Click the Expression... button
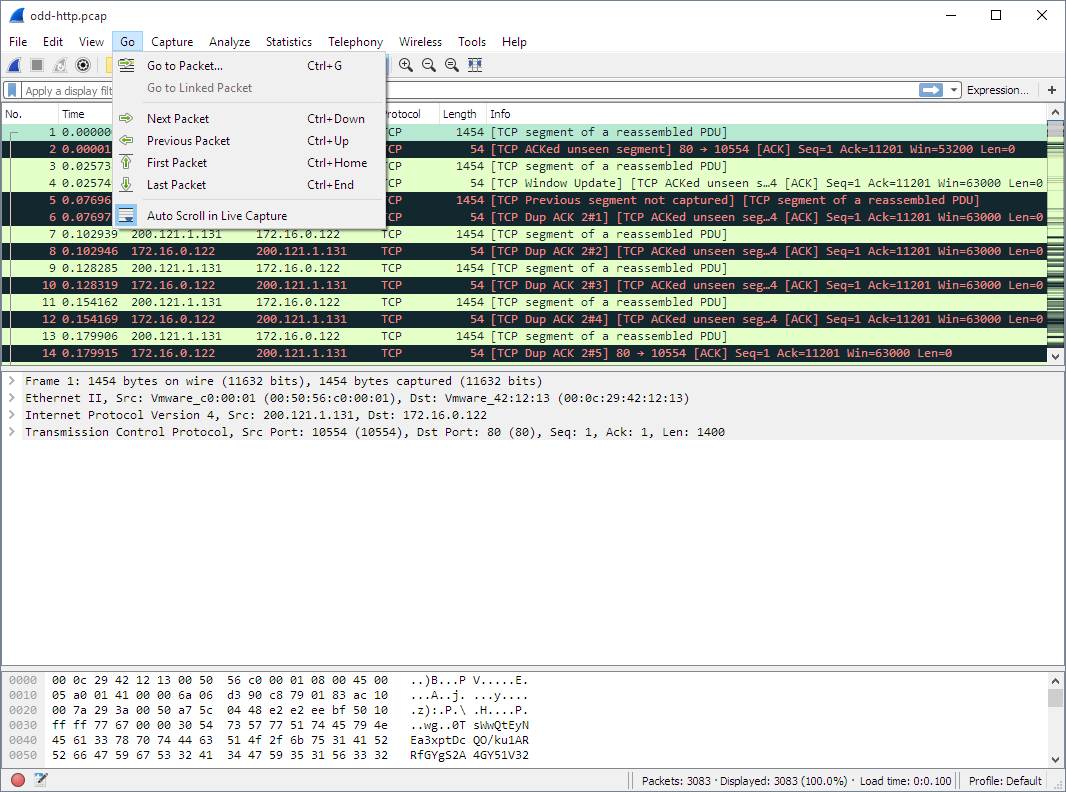 pos(998,90)
